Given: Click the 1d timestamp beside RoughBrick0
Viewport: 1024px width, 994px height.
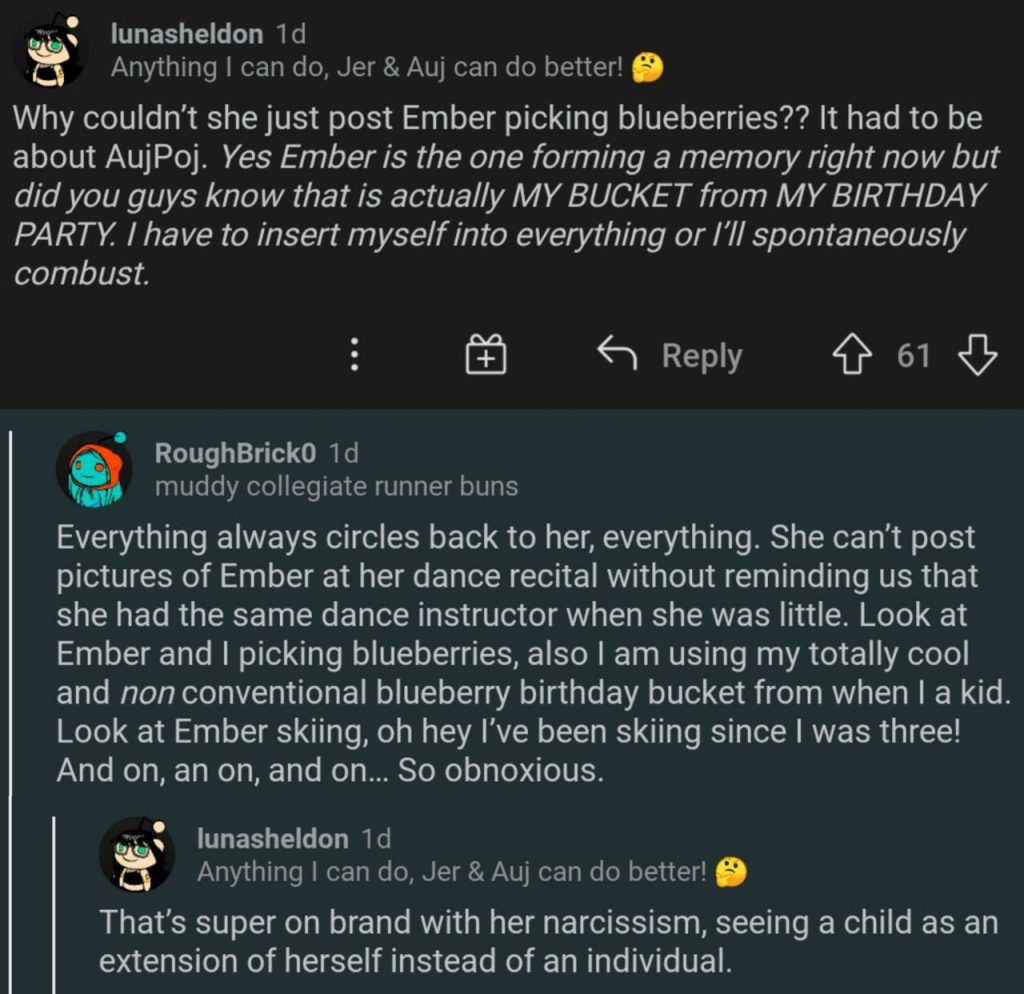Looking at the screenshot, I should 343,453.
